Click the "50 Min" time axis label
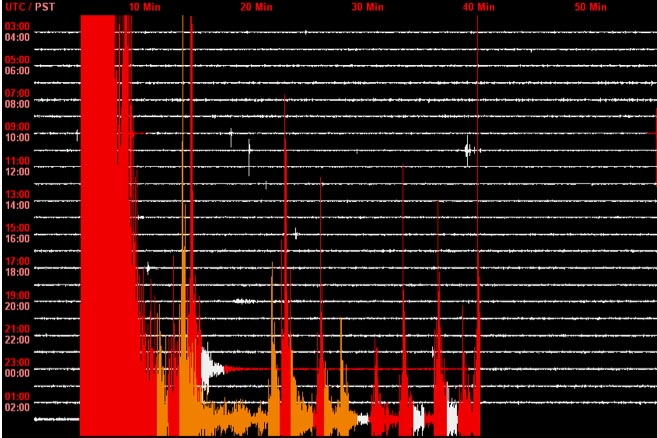657x438 pixels. coord(591,7)
